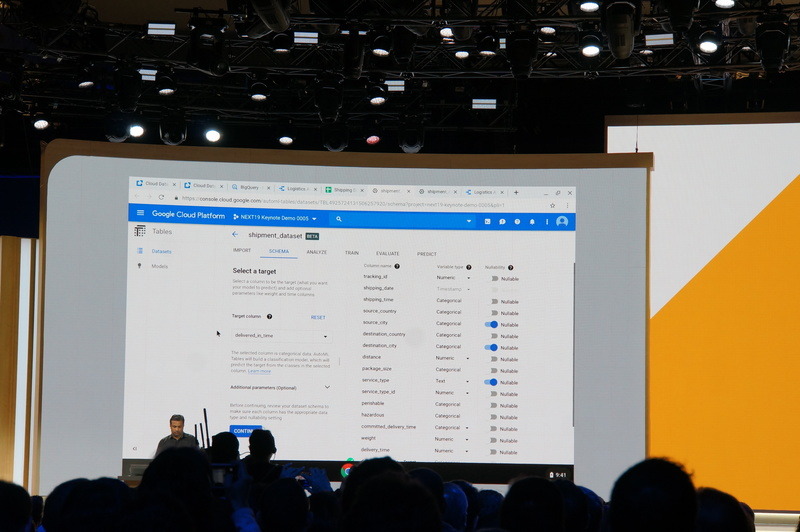This screenshot has width=800, height=532.
Task: Click the Chrome icon on the shelf
Action: pos(347,469)
